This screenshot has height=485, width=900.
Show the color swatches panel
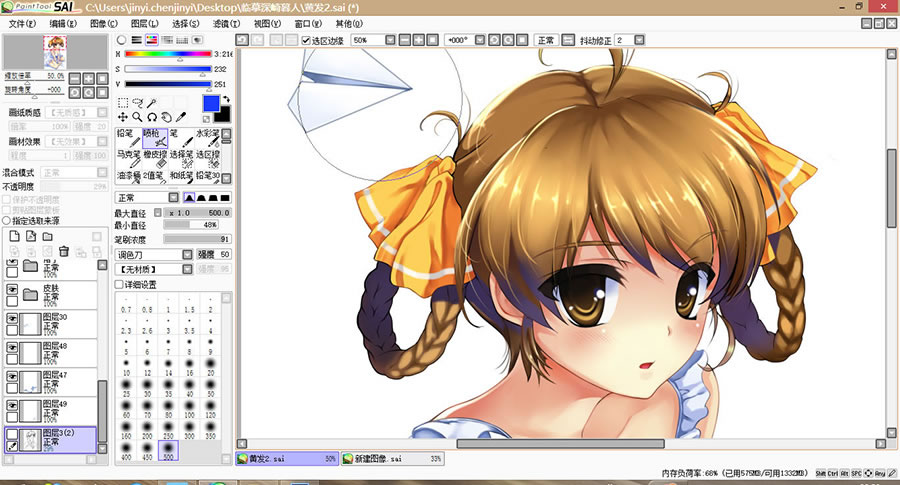point(182,40)
